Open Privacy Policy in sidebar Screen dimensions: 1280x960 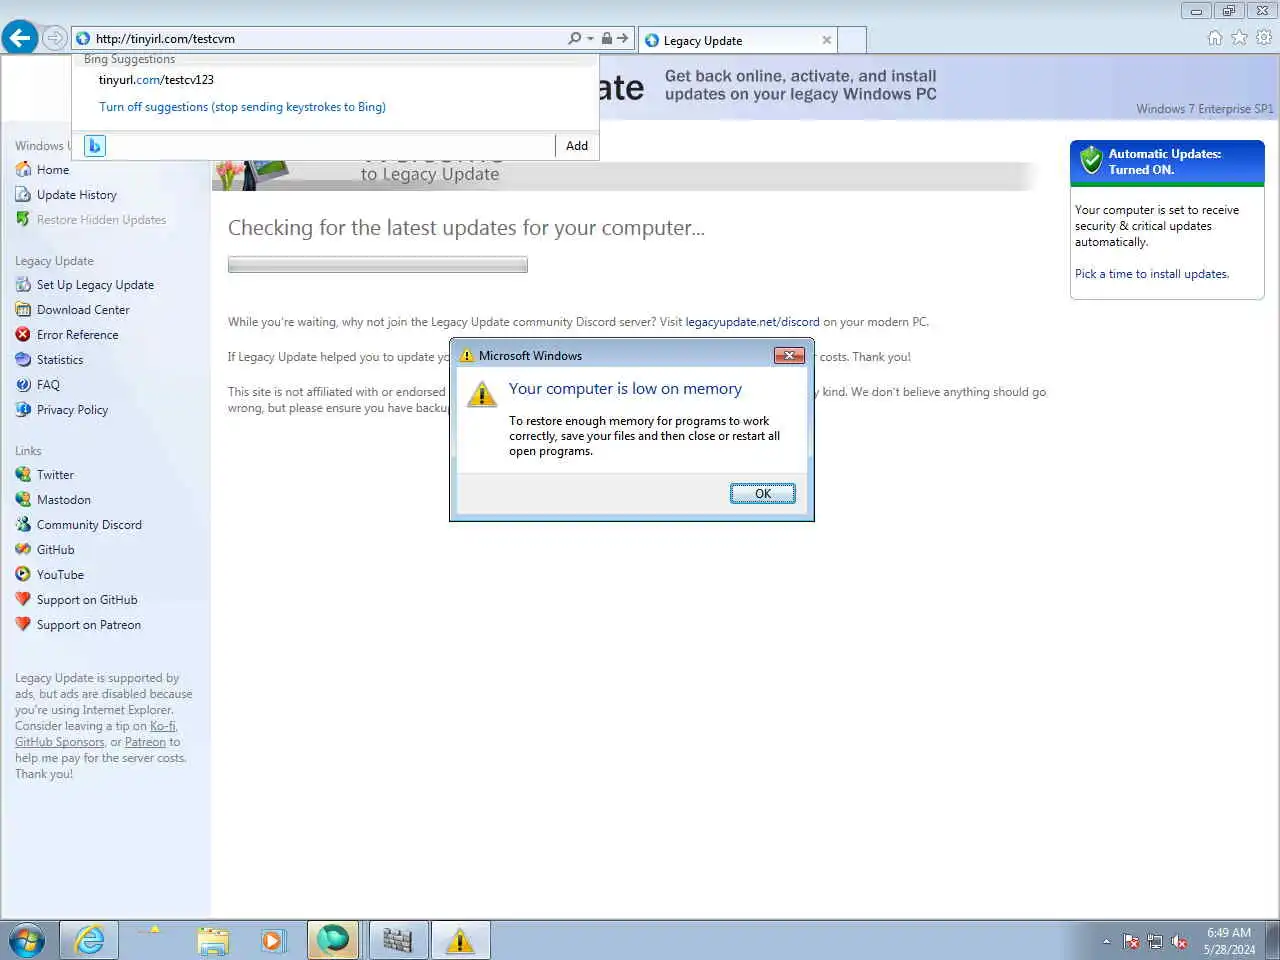pyautogui.click(x=72, y=410)
